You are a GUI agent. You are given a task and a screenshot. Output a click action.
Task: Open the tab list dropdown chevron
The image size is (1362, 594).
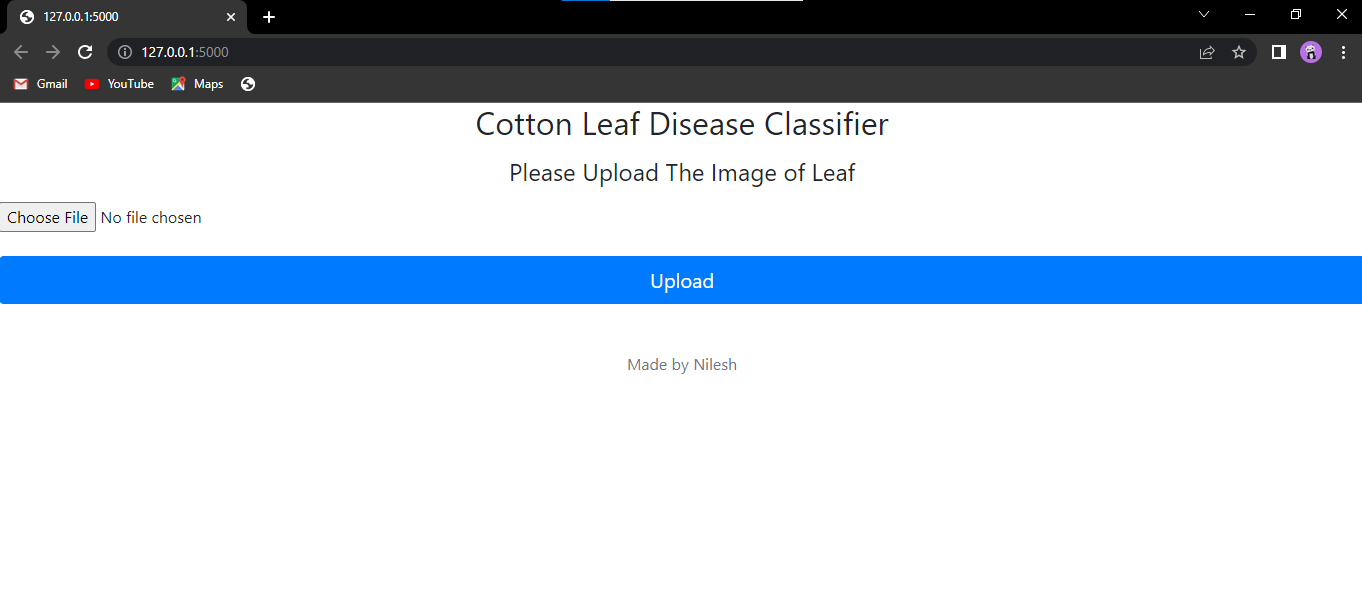point(1203,14)
